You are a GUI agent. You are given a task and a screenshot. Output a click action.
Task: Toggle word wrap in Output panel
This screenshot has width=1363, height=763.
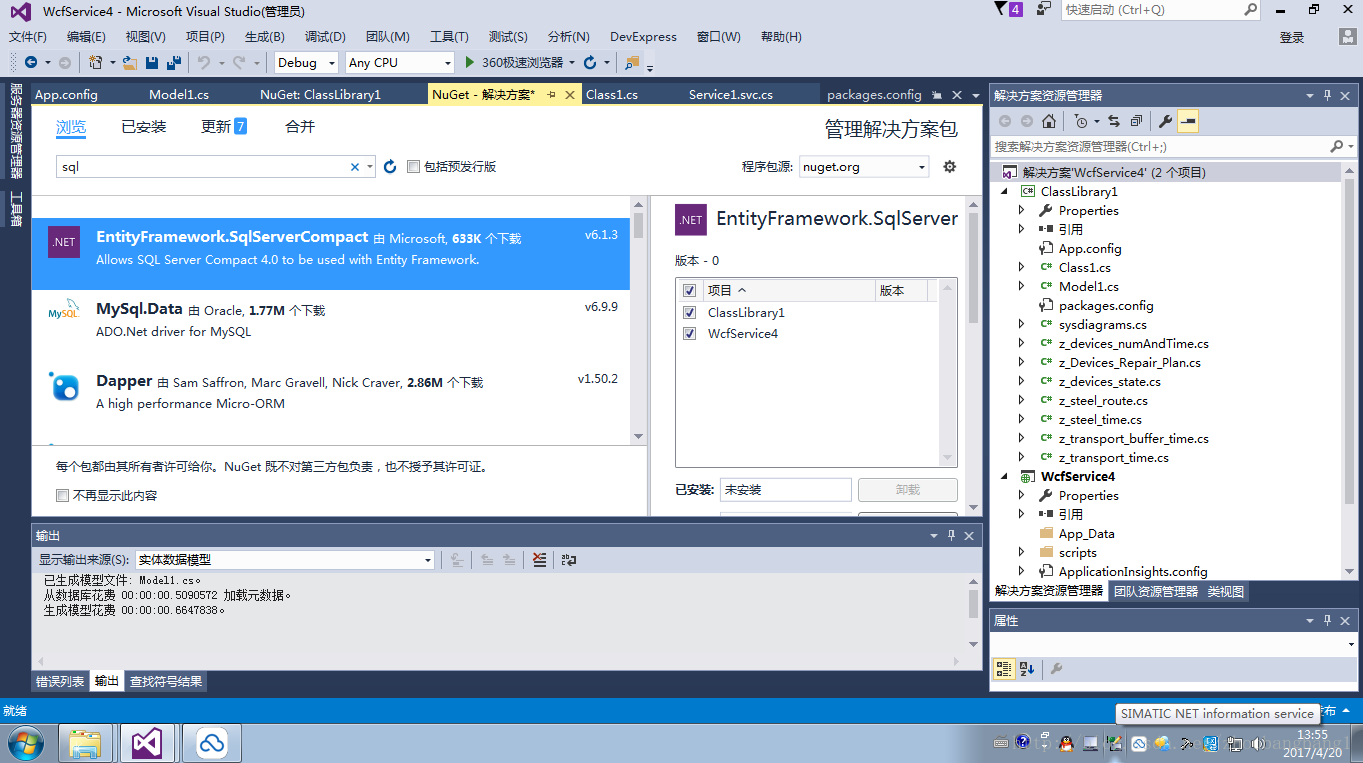(568, 560)
